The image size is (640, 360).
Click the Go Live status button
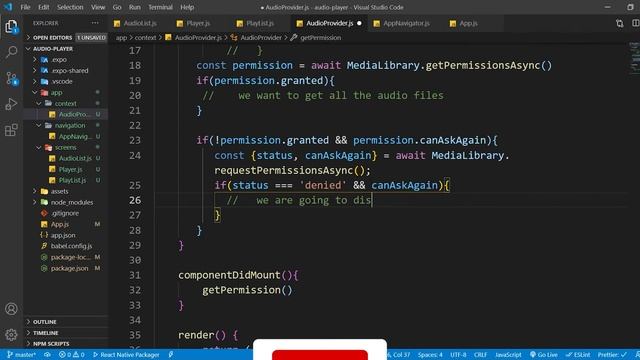[544, 355]
